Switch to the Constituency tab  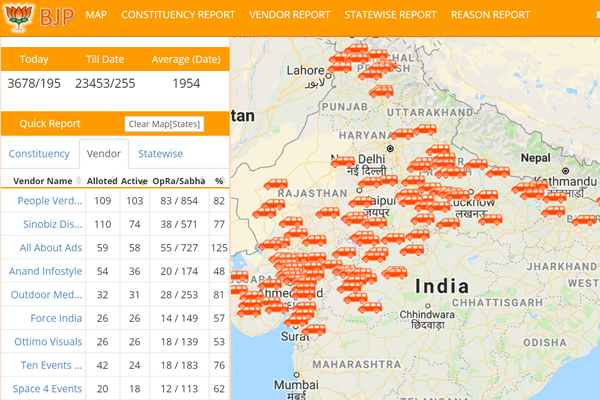point(39,153)
